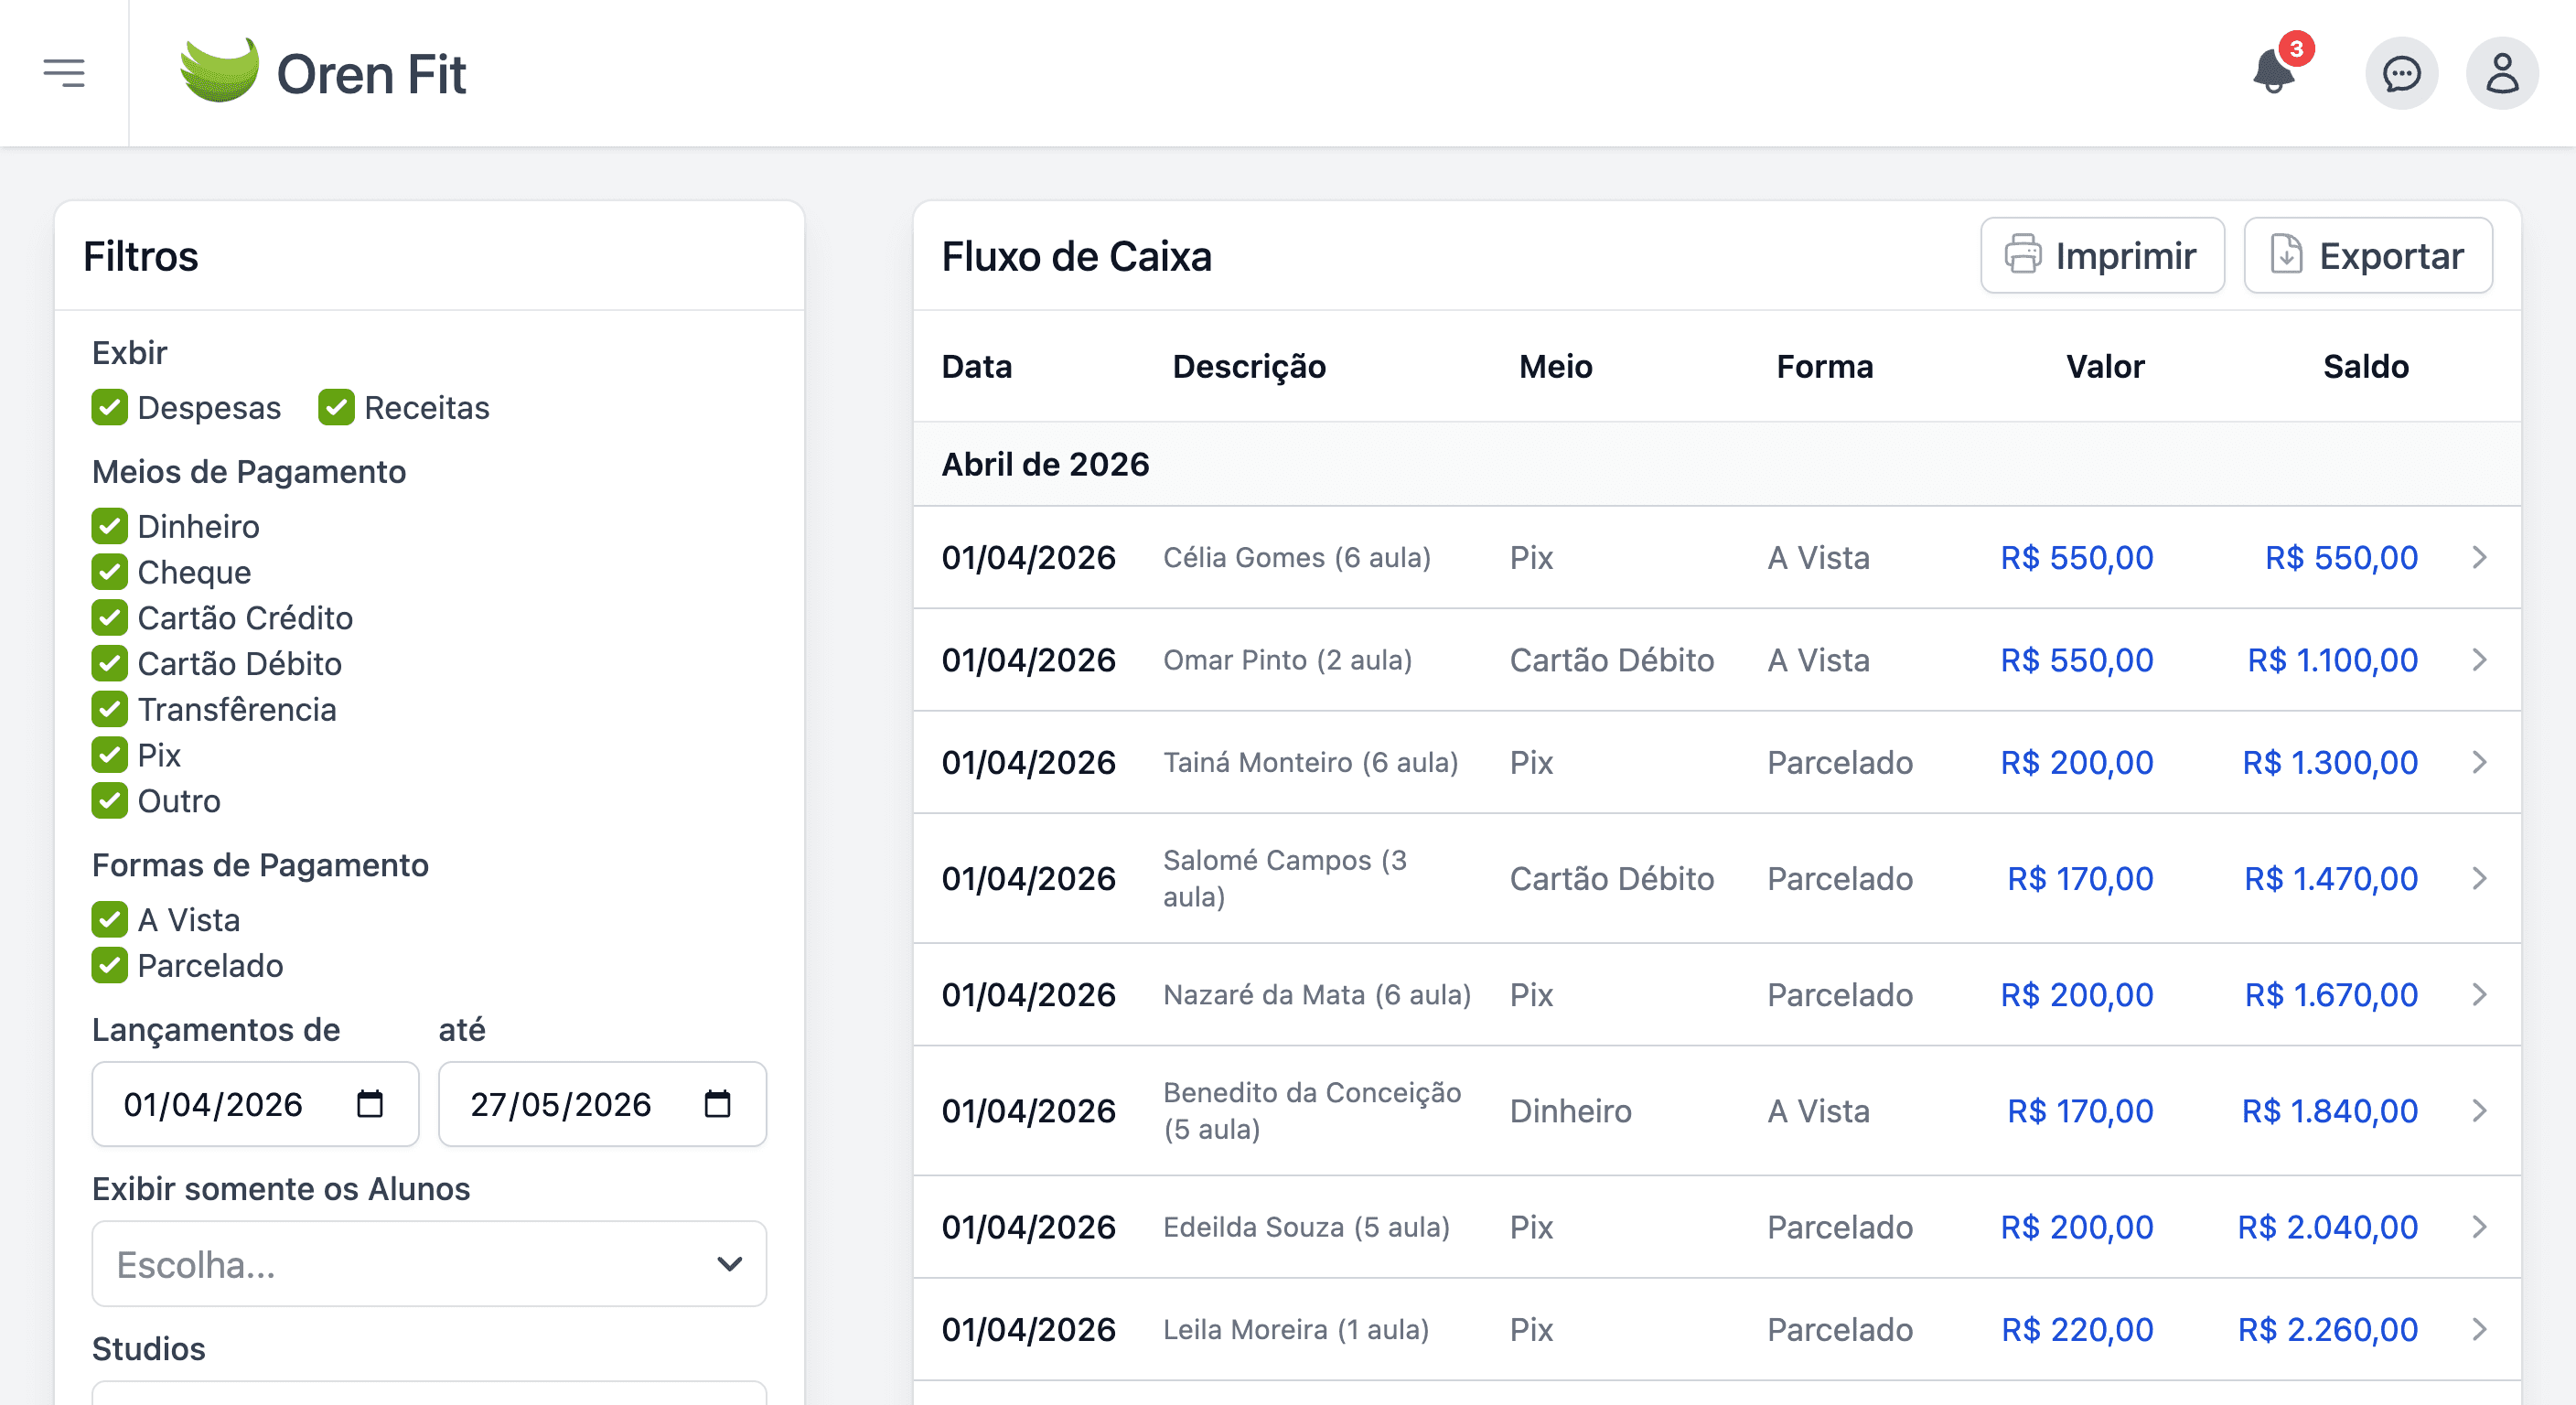Image resolution: width=2576 pixels, height=1405 pixels.
Task: Open the hamburger menu
Action: pyautogui.click(x=64, y=73)
